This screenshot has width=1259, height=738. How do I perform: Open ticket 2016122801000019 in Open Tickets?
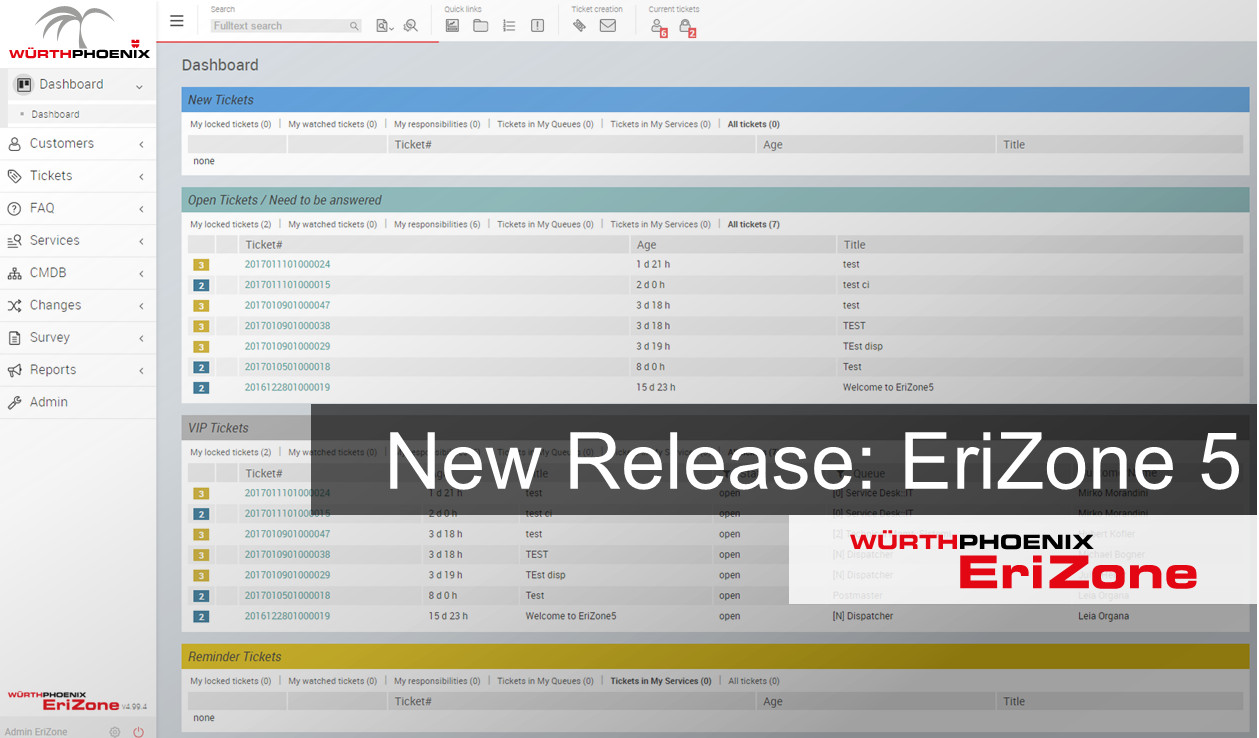coord(287,387)
